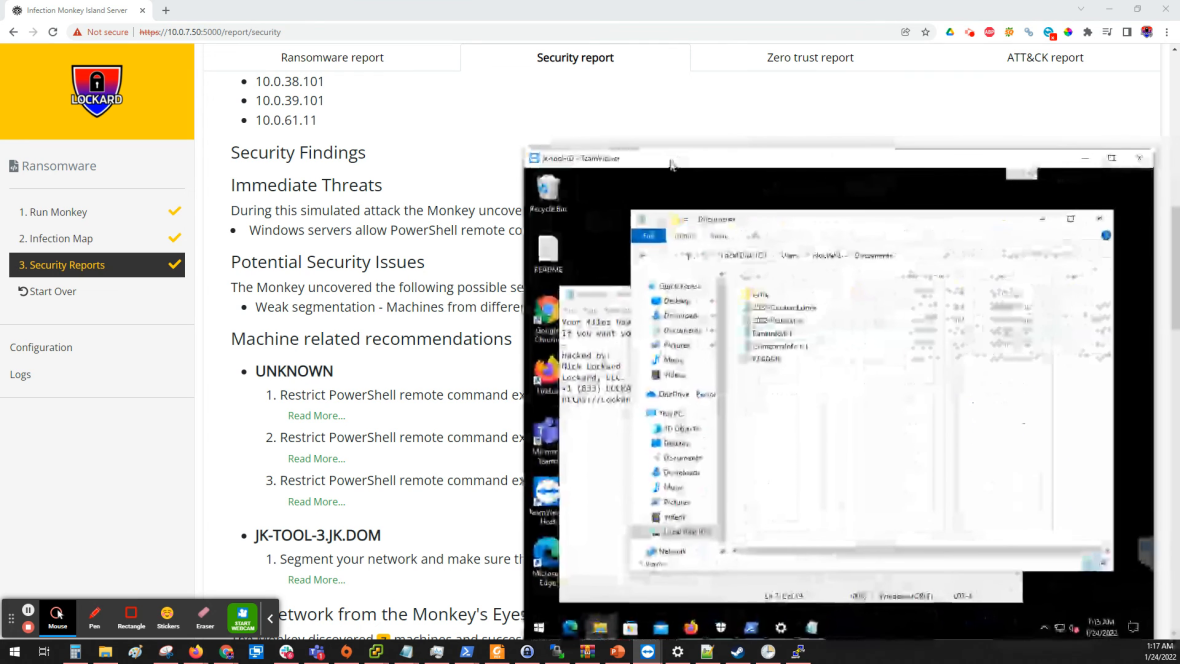
Task: Open the AdBlock Plus extension icon
Action: [x=990, y=32]
